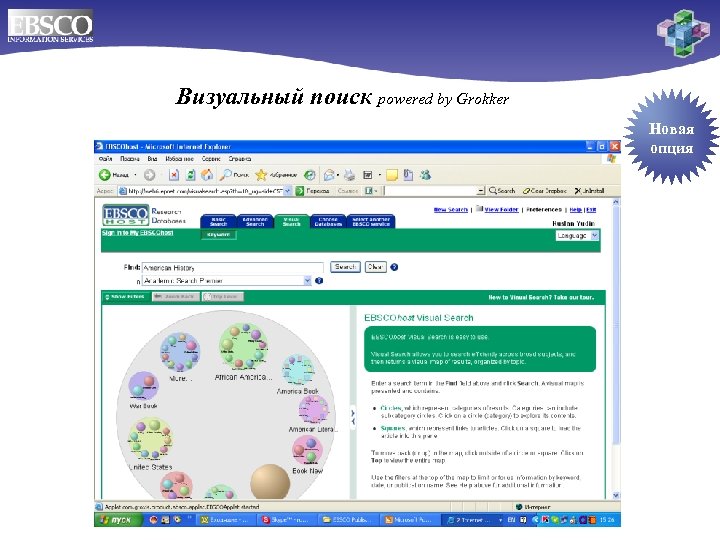This screenshot has height=540, width=720.
Task: Follow the New Search link
Action: pyautogui.click(x=451, y=209)
